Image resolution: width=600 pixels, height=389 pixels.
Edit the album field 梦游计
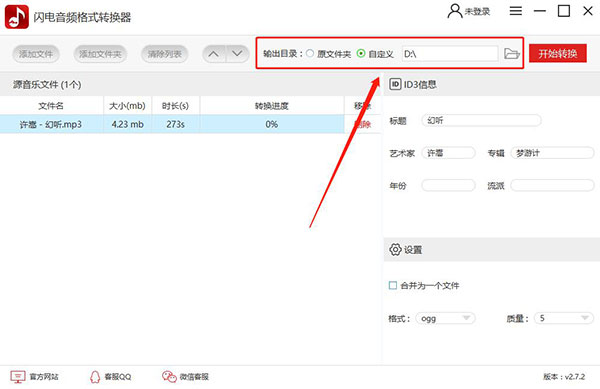[x=552, y=153]
